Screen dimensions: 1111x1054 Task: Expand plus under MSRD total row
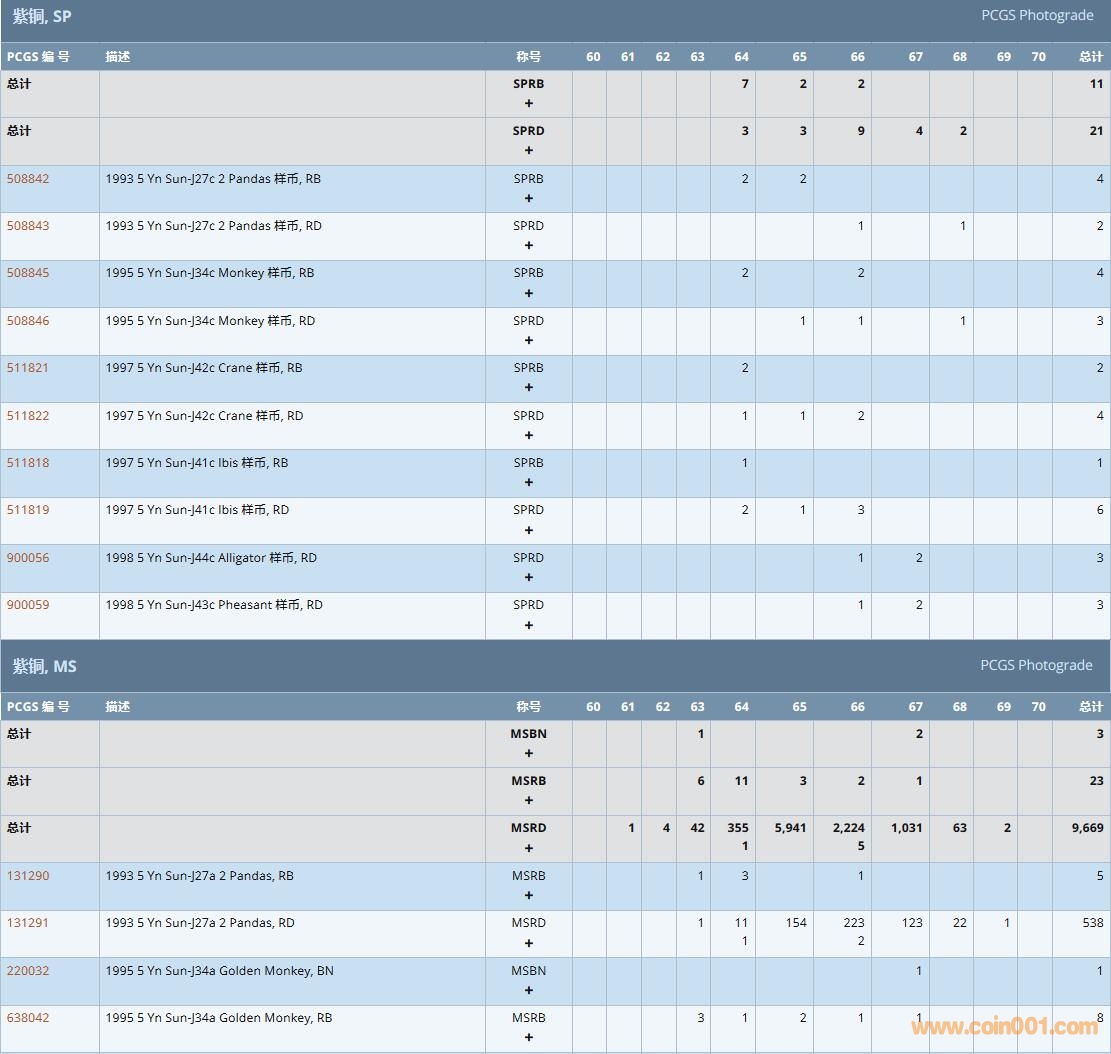[529, 848]
